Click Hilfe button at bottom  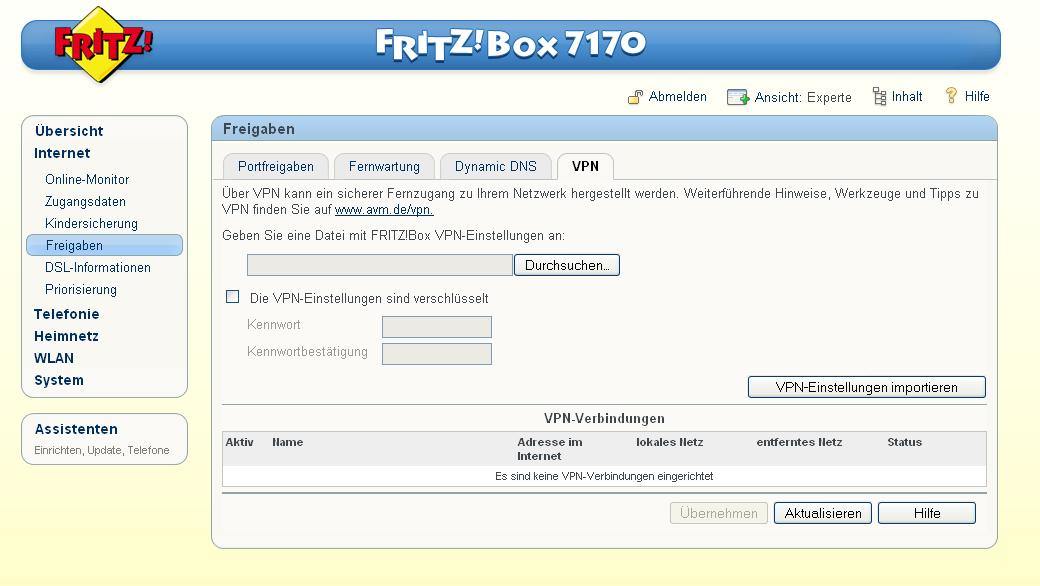(927, 513)
